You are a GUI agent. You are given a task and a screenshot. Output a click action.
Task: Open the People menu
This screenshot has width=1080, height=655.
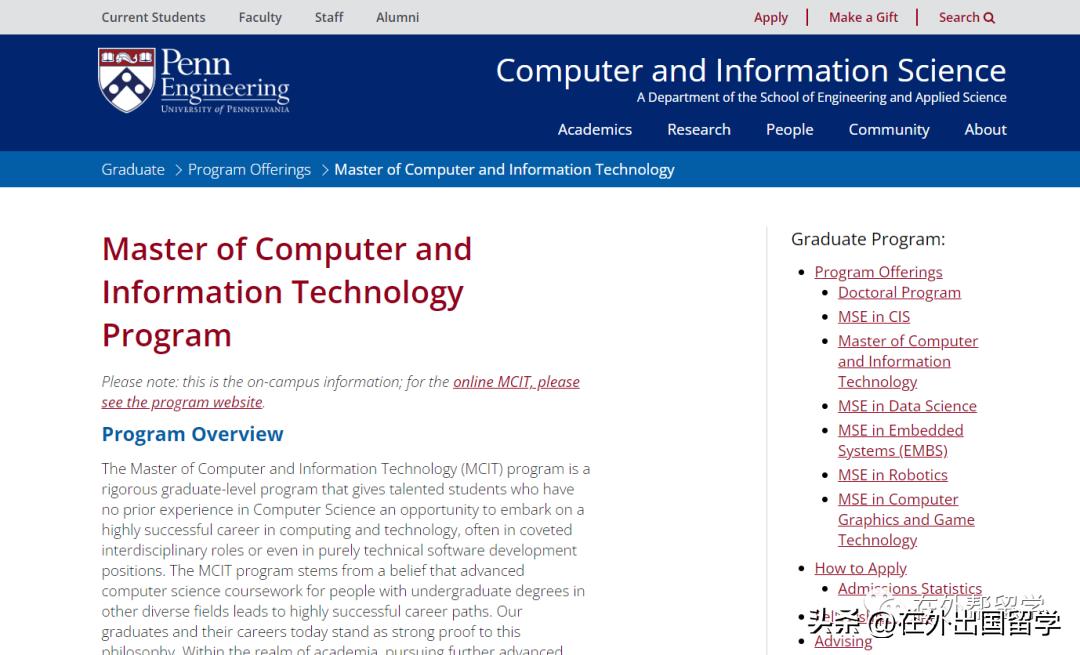click(x=789, y=129)
